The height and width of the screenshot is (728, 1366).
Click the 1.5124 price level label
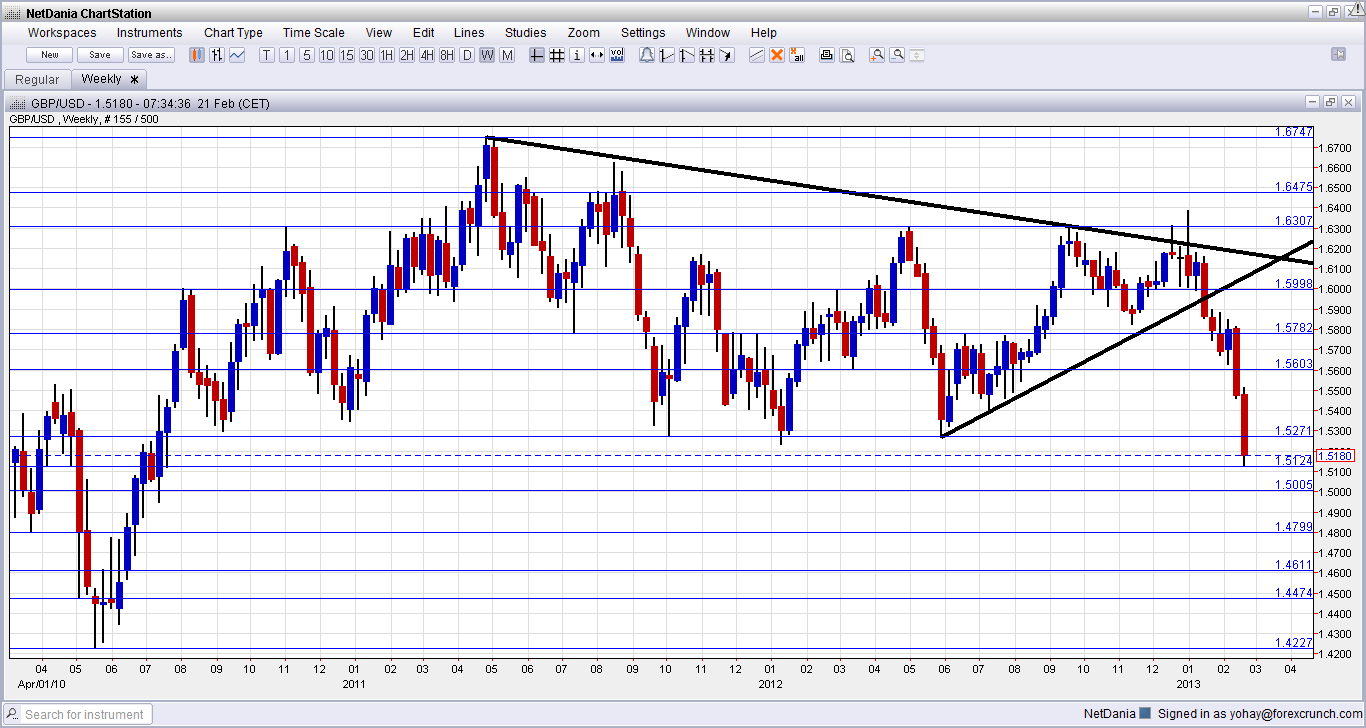pos(1293,461)
